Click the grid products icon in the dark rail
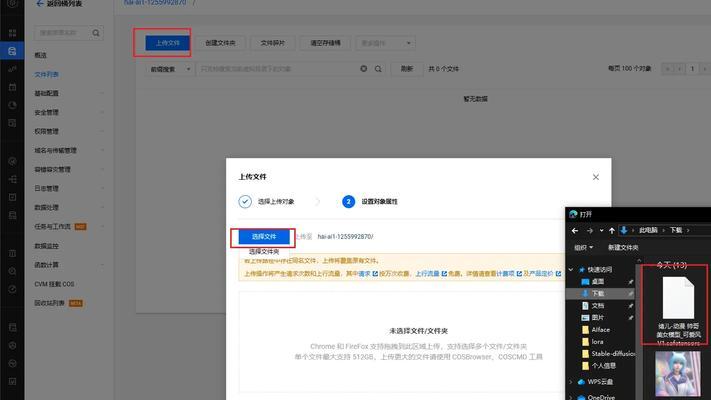The width and height of the screenshot is (711, 400). click(x=13, y=33)
